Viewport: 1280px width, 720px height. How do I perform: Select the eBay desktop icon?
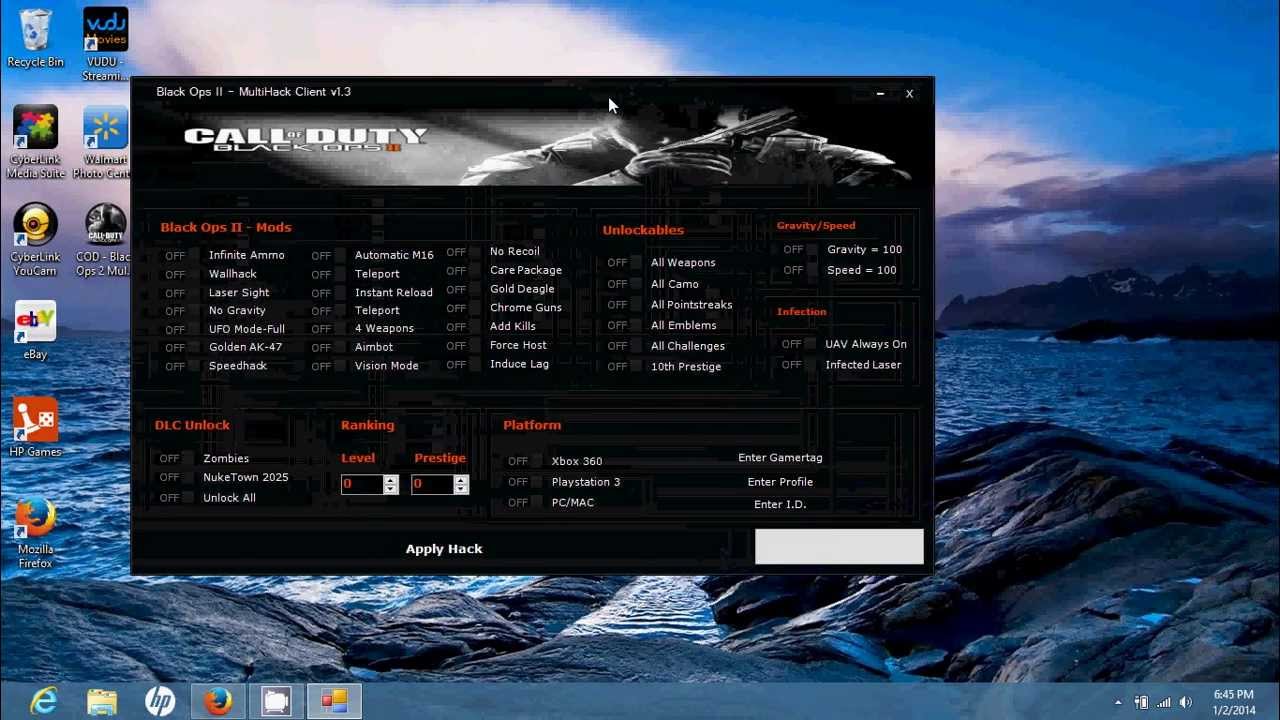(35, 330)
